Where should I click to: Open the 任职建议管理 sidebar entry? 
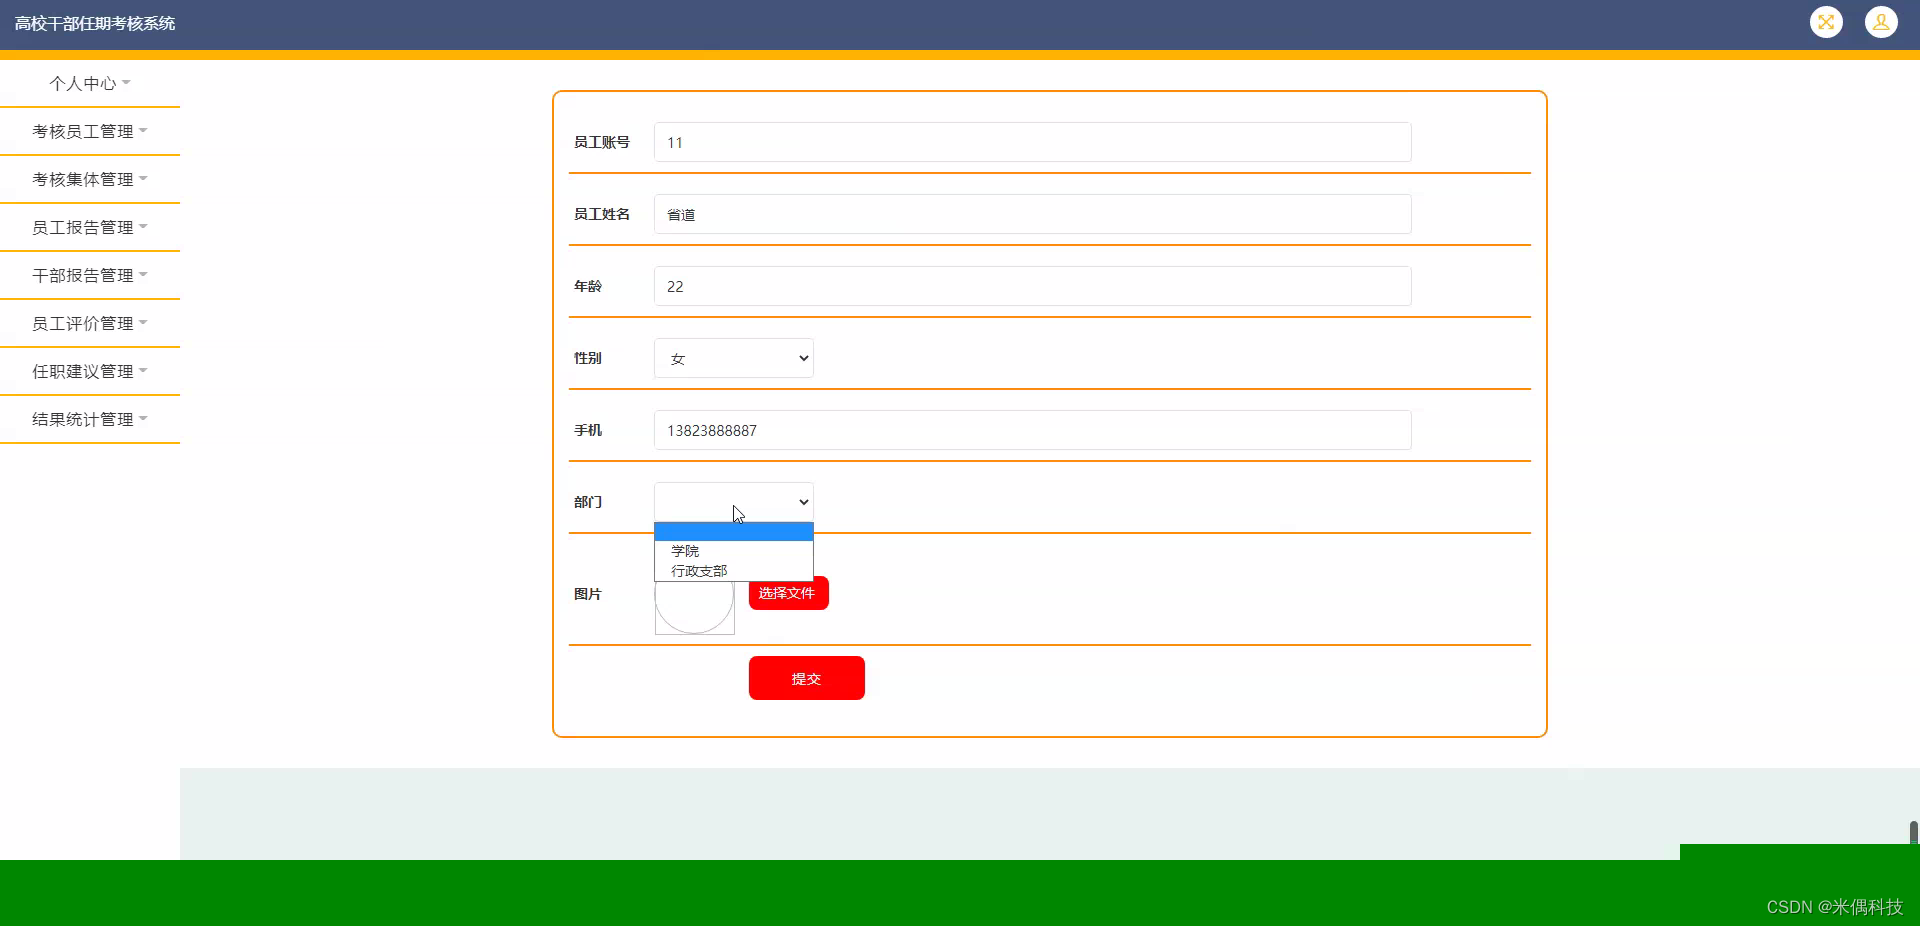pos(90,371)
